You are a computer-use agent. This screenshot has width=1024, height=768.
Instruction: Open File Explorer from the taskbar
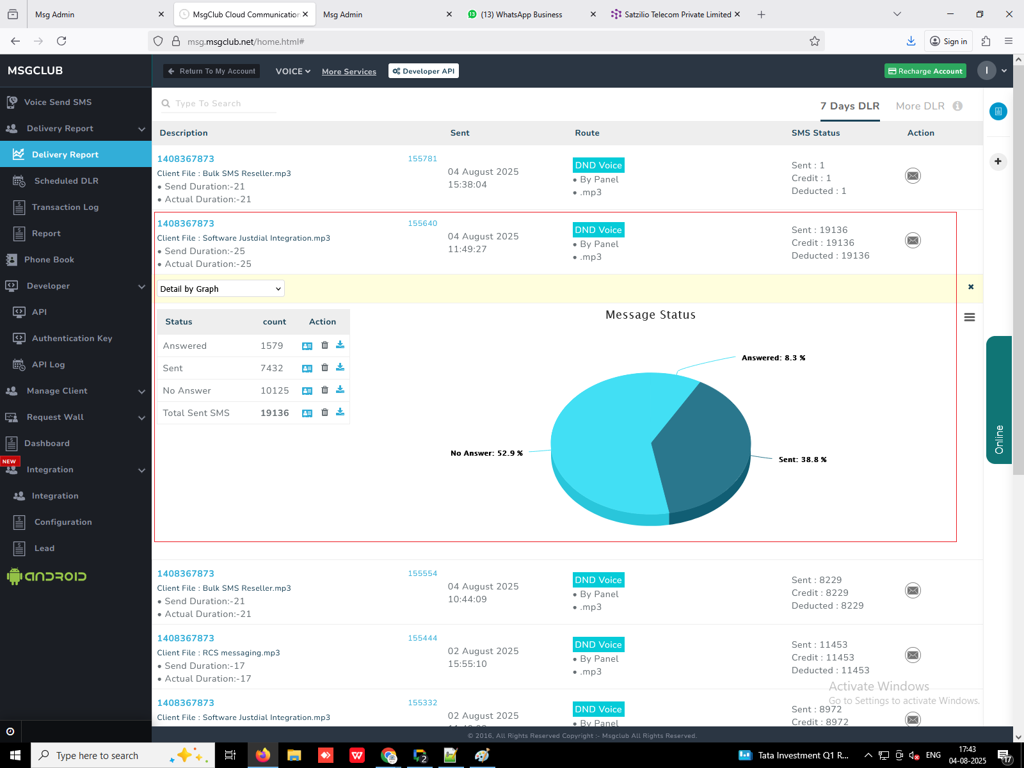[294, 755]
